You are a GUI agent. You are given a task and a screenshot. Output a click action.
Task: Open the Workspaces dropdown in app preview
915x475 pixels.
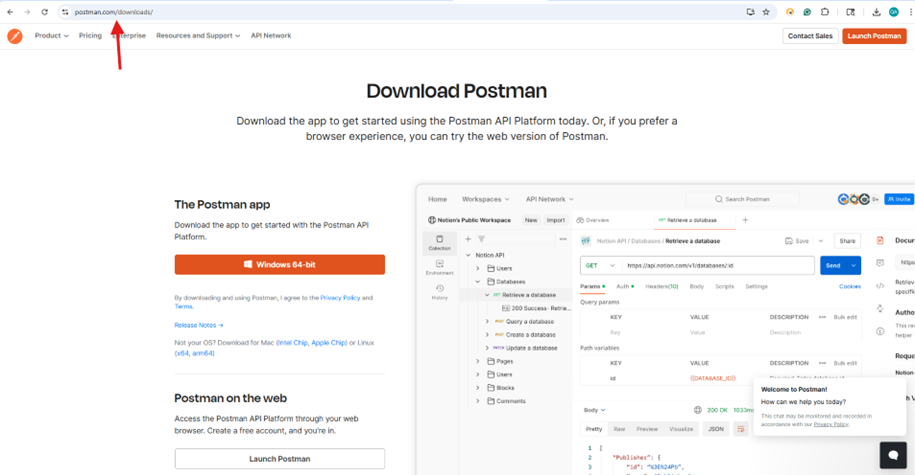(486, 199)
